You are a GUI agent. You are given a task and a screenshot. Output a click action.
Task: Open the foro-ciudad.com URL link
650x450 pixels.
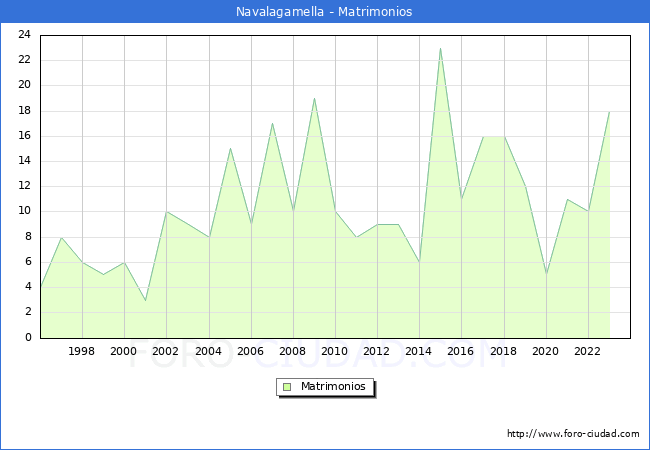pos(573,434)
